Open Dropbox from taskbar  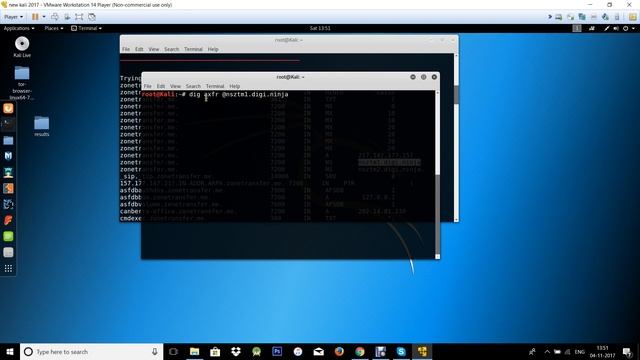click(x=236, y=351)
